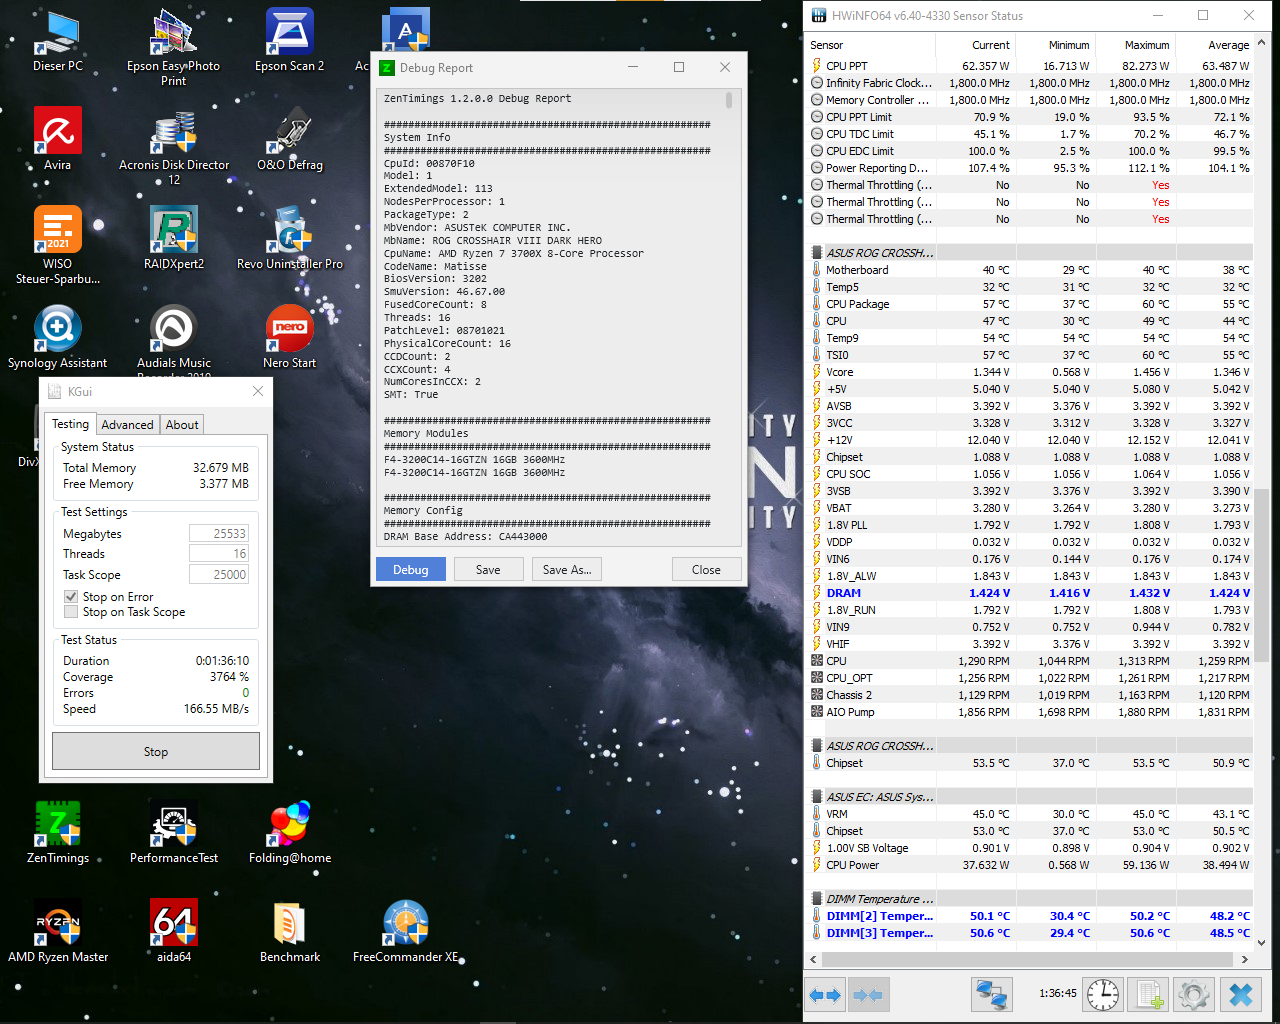Select AIO Pump row in HWiNFO
The image size is (1280, 1024).
coord(1029,712)
